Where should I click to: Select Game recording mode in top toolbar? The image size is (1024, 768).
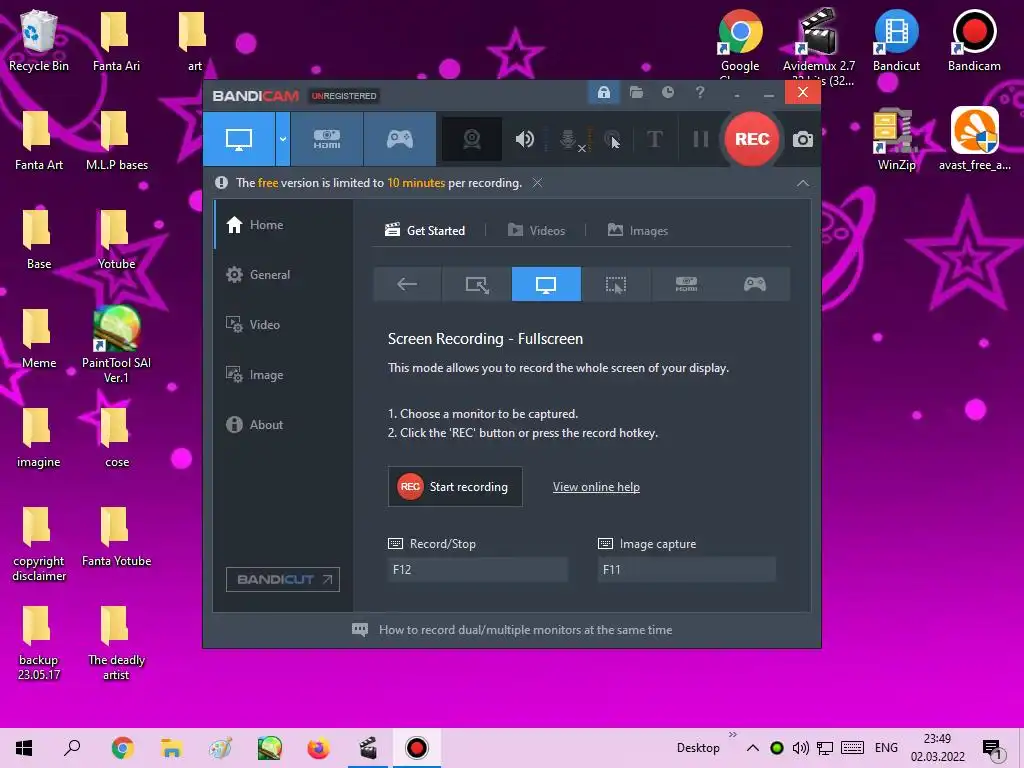400,139
